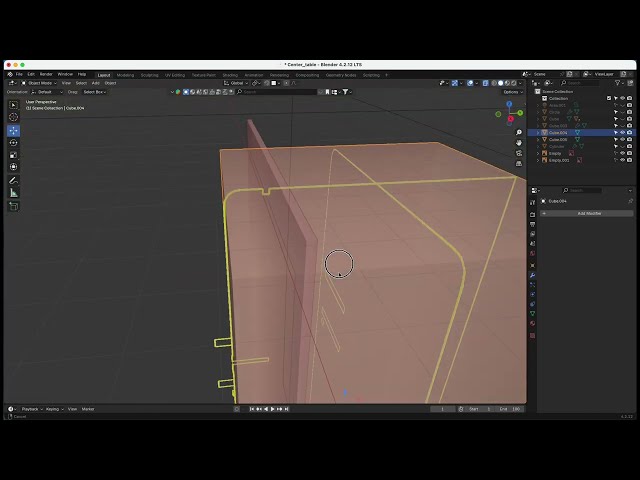
Task: Click the properties editor search field
Action: pyautogui.click(x=581, y=191)
